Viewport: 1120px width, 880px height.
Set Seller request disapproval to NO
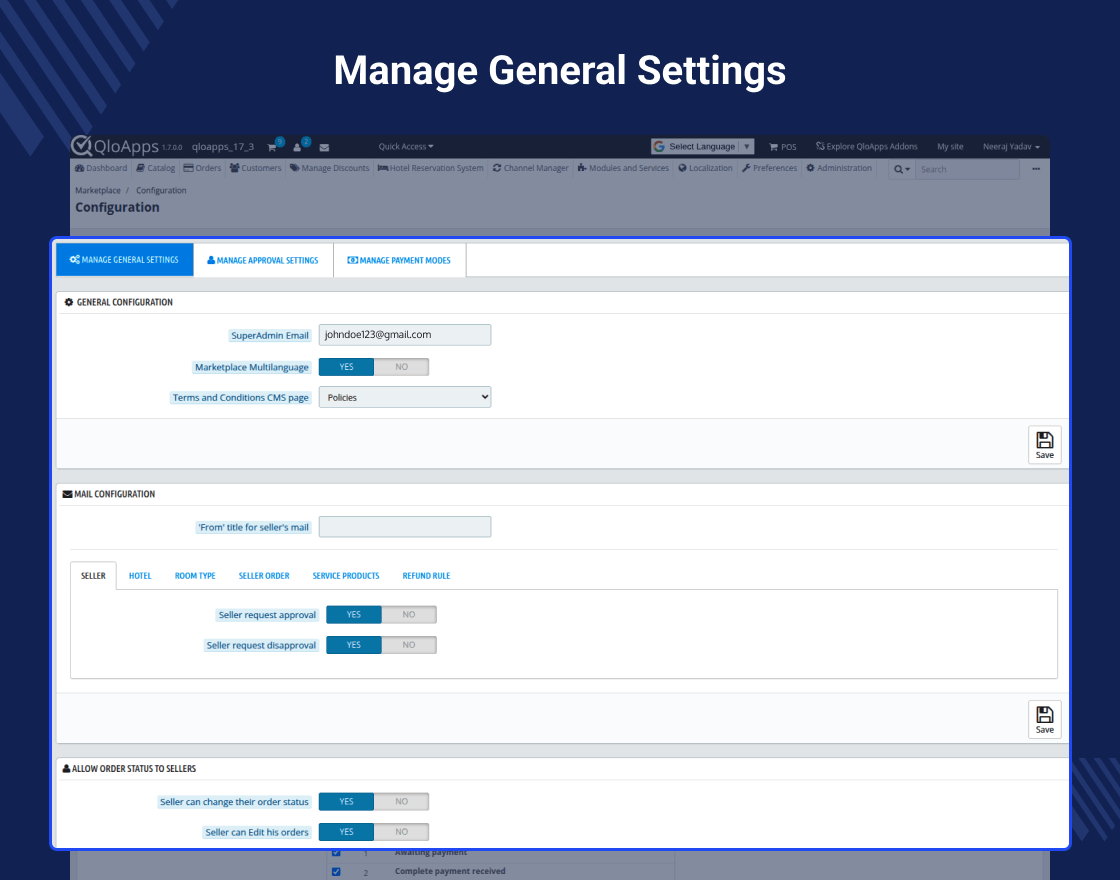[x=409, y=645]
